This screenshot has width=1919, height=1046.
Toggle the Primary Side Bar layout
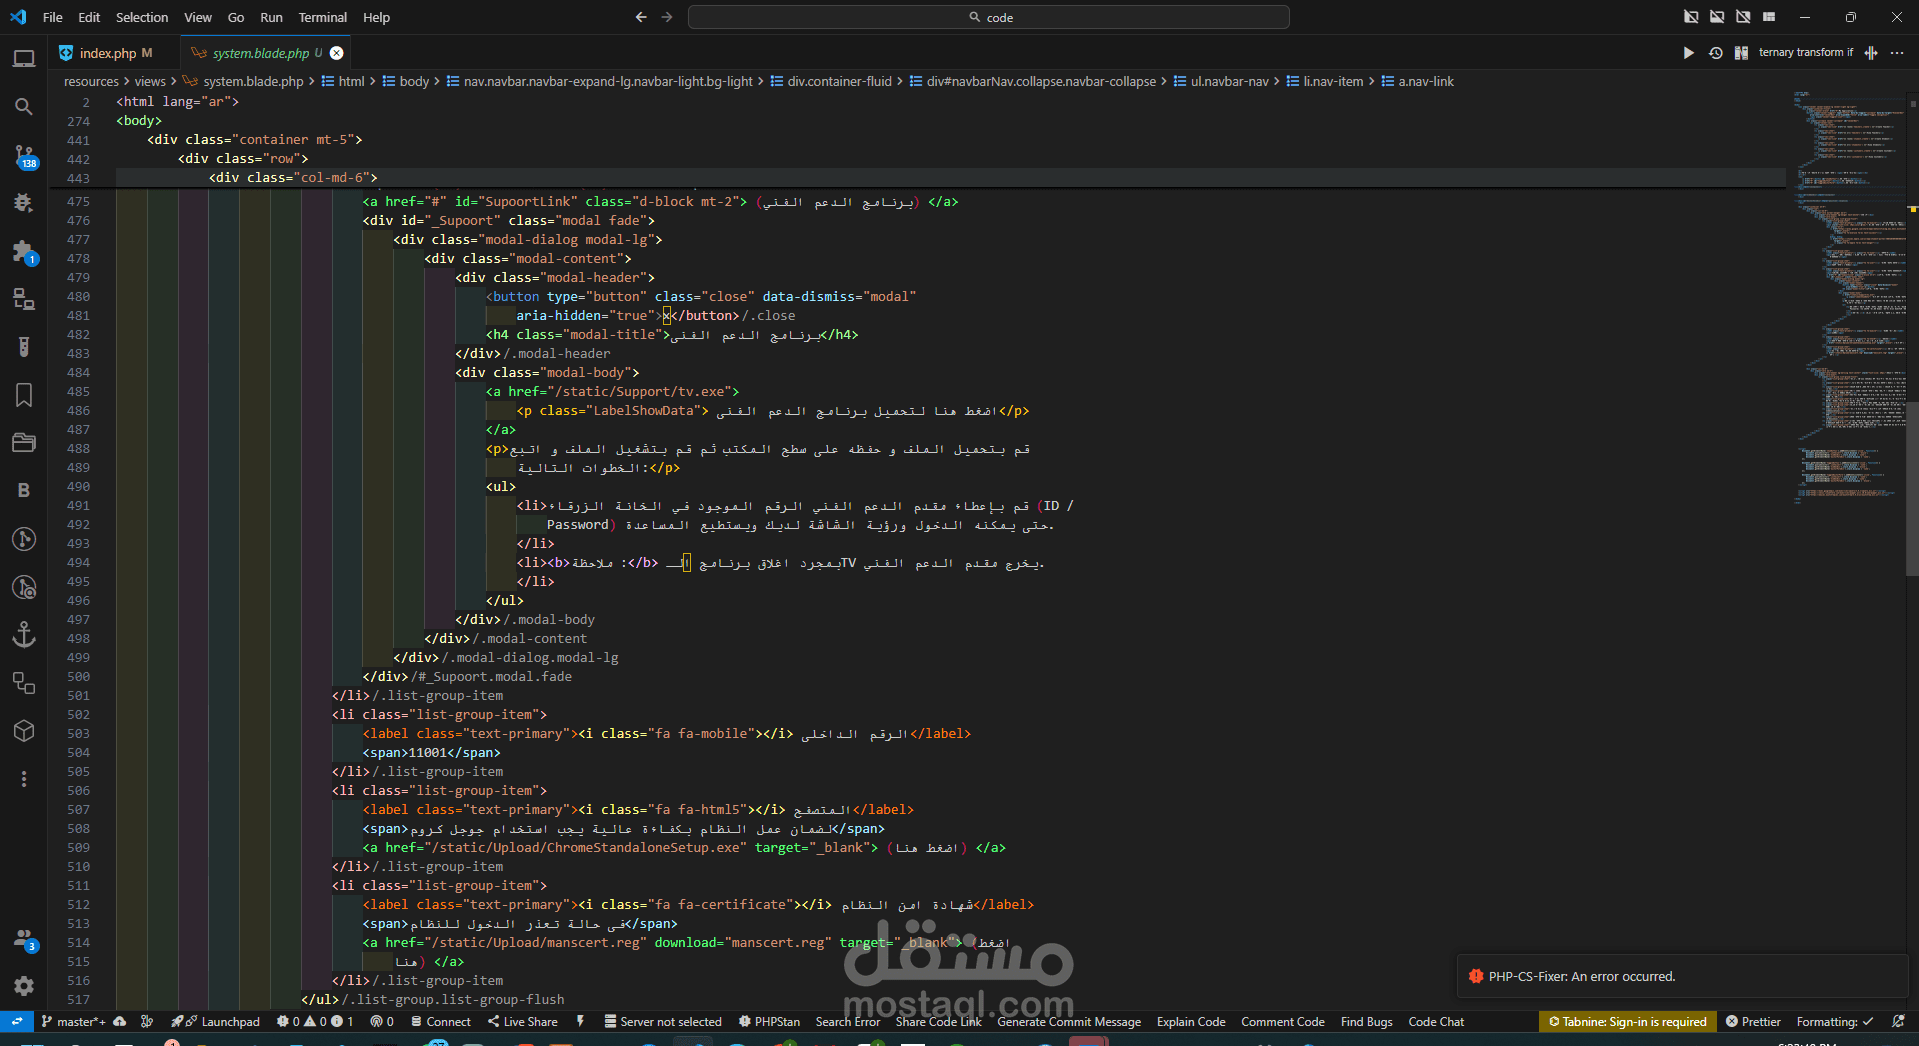pyautogui.click(x=1691, y=17)
